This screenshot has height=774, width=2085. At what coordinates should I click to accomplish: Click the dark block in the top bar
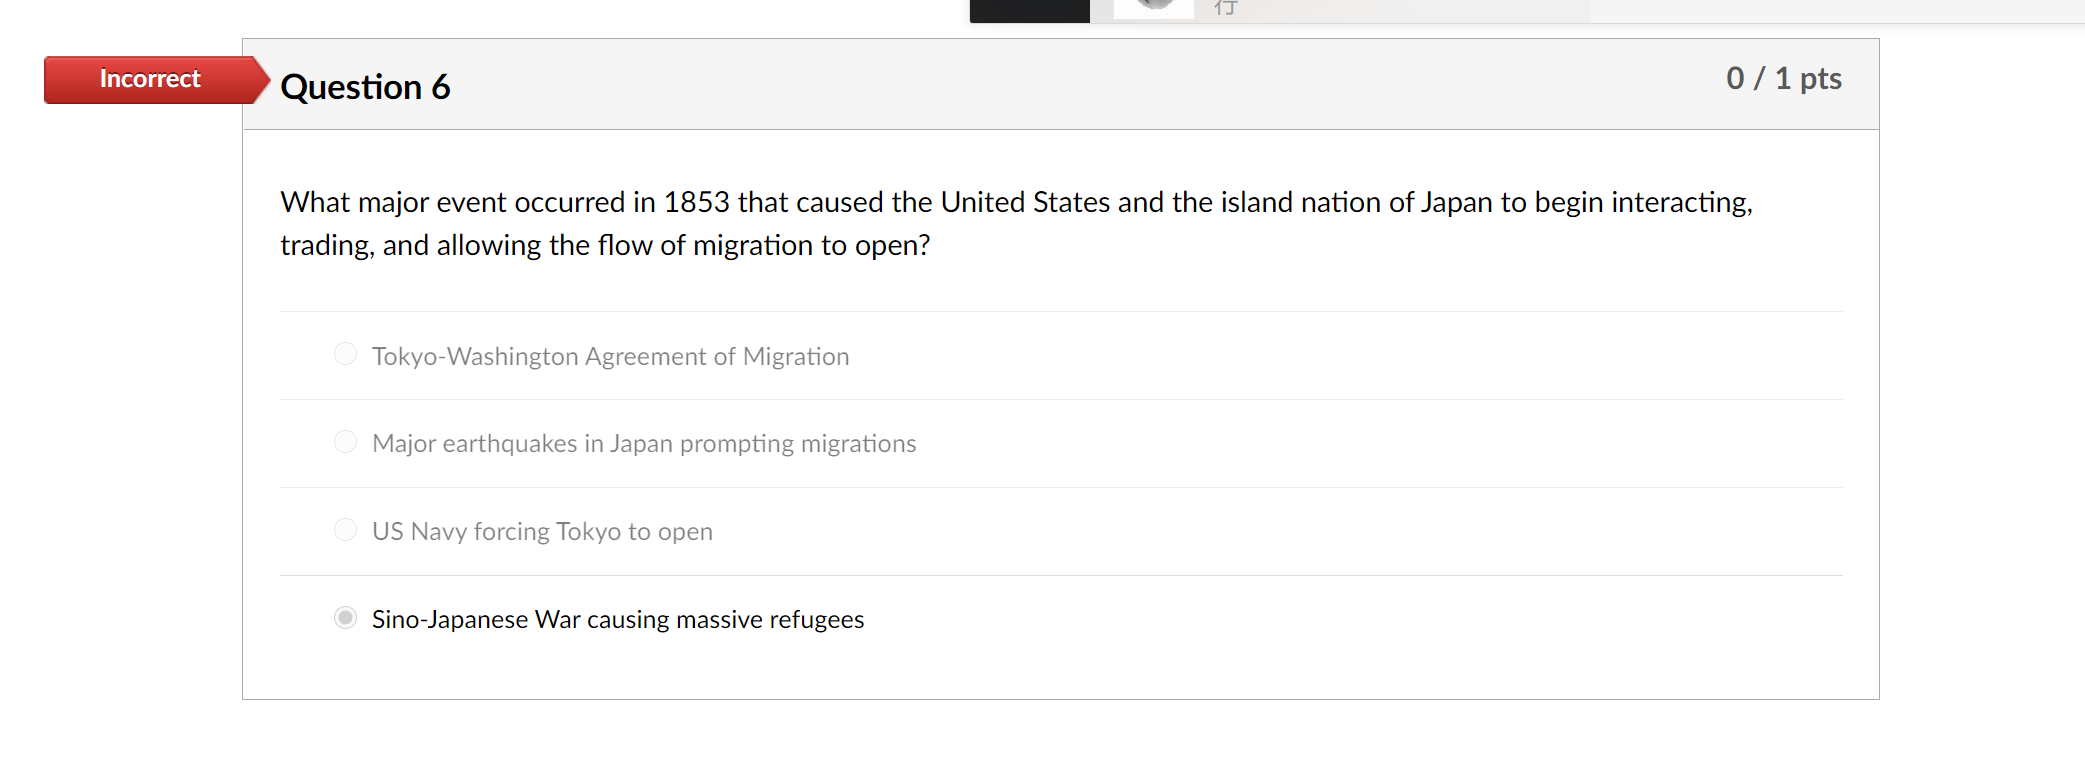point(1029,10)
